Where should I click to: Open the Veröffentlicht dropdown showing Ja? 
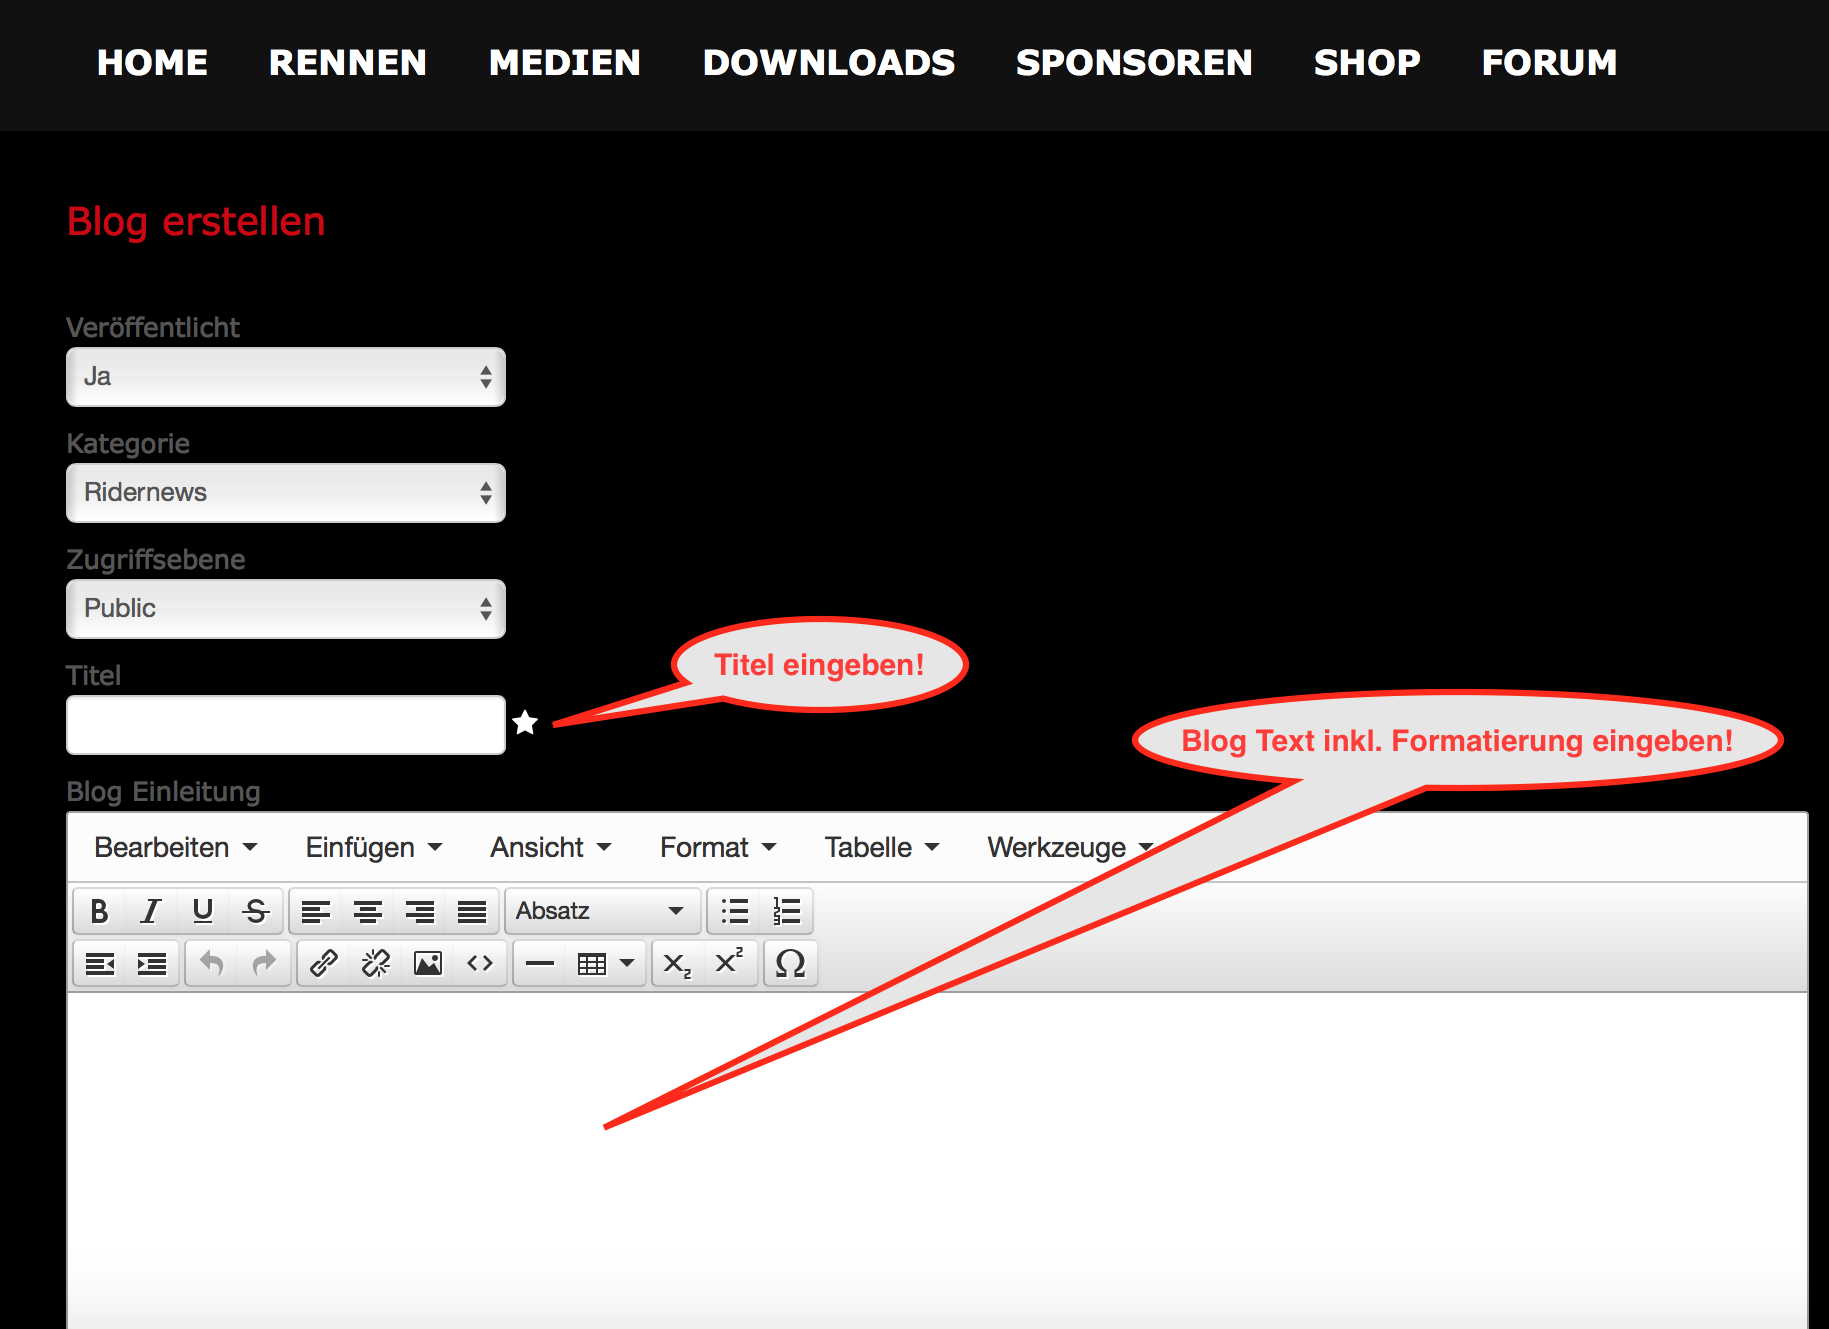[286, 377]
